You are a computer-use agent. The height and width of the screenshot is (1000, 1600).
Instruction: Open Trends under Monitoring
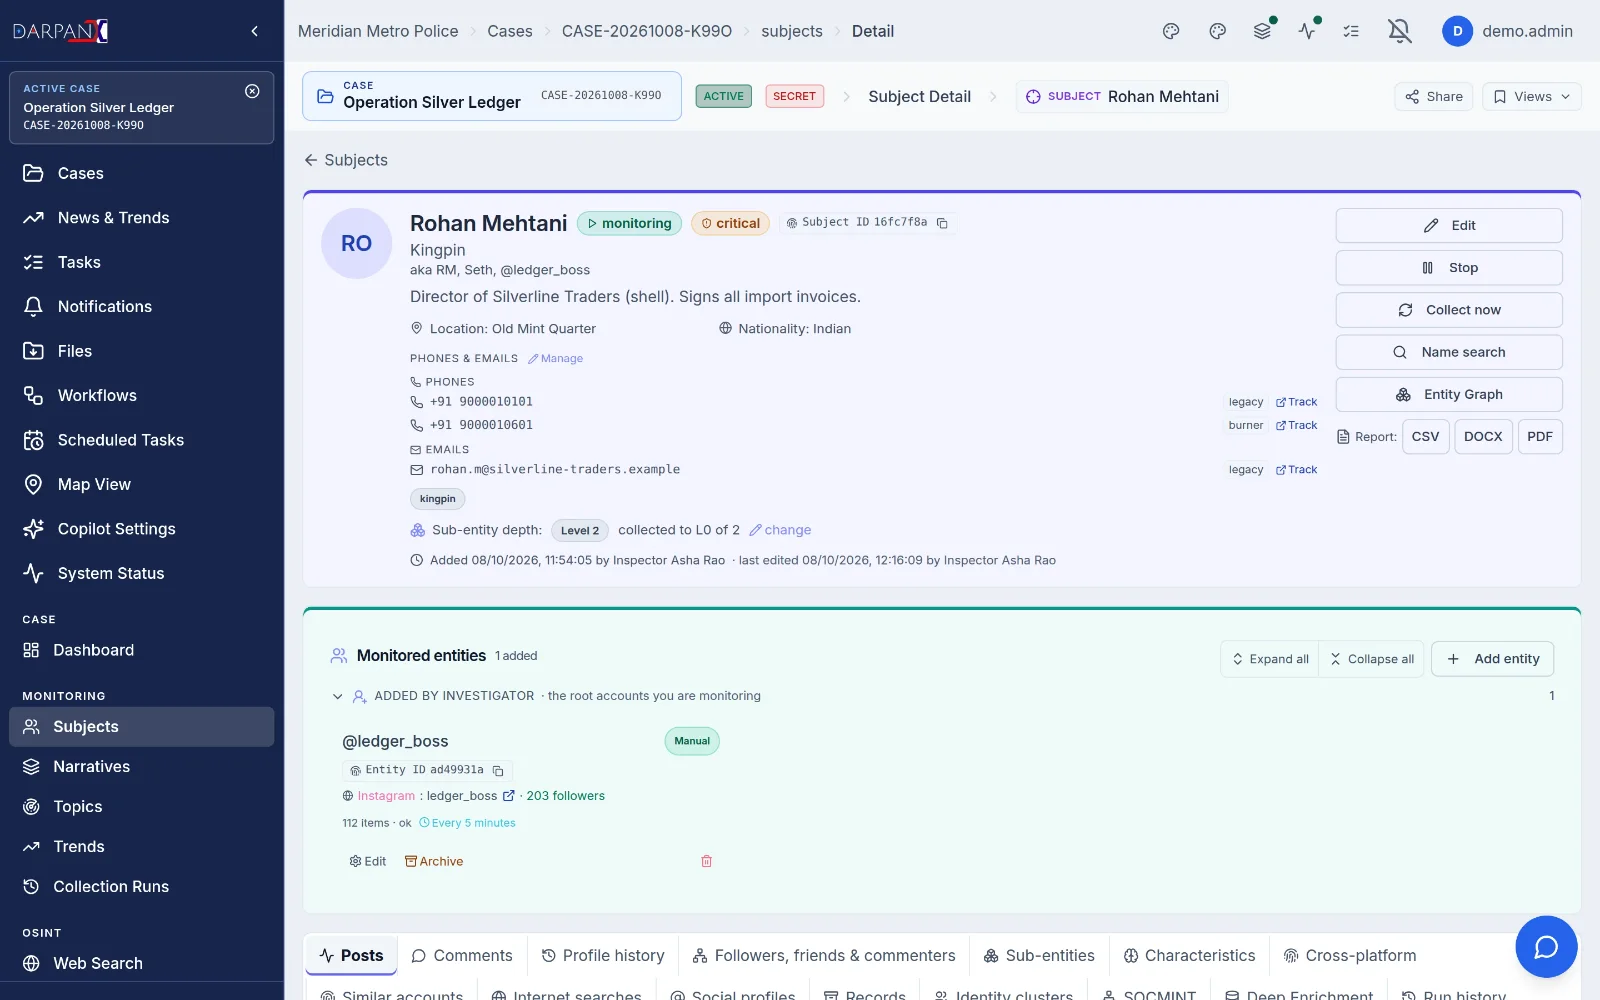[x=142, y=847]
